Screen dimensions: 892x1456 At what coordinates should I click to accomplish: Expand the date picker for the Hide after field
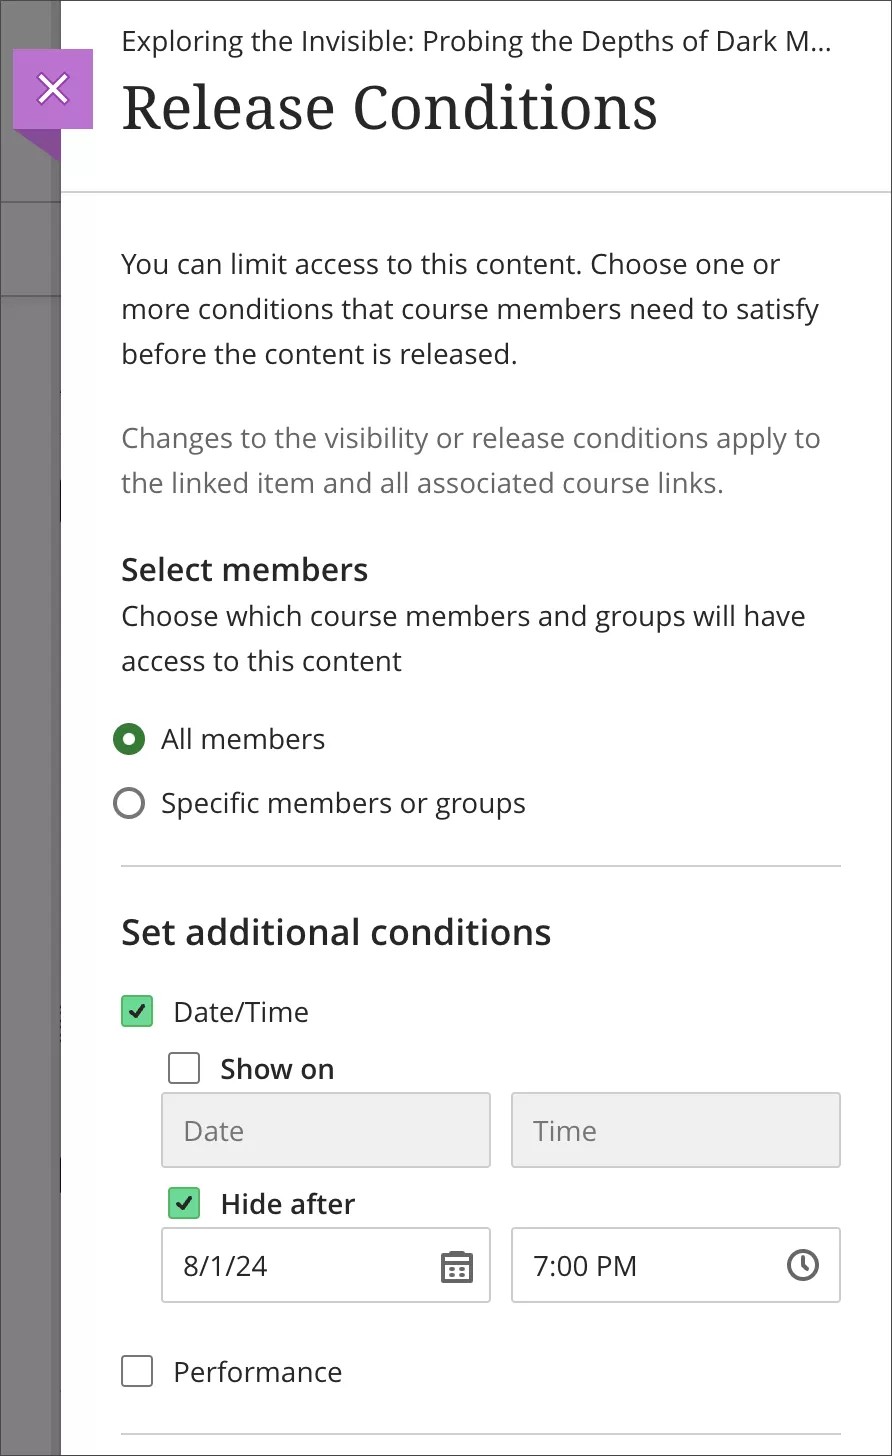(x=456, y=1266)
